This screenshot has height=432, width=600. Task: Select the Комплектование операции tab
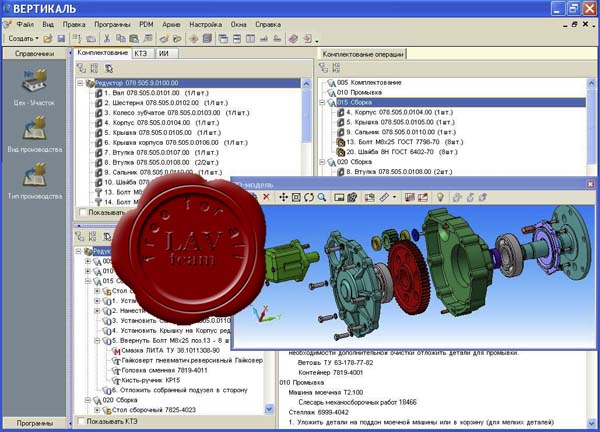(363, 54)
